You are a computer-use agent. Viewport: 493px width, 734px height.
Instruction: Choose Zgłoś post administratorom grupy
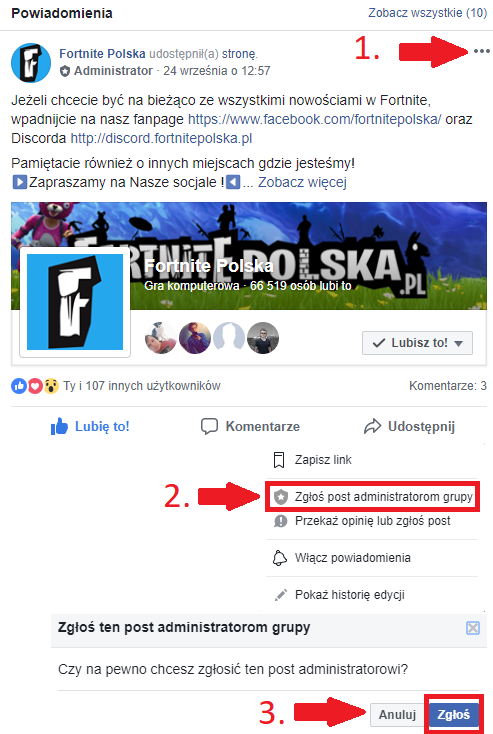[x=373, y=497]
